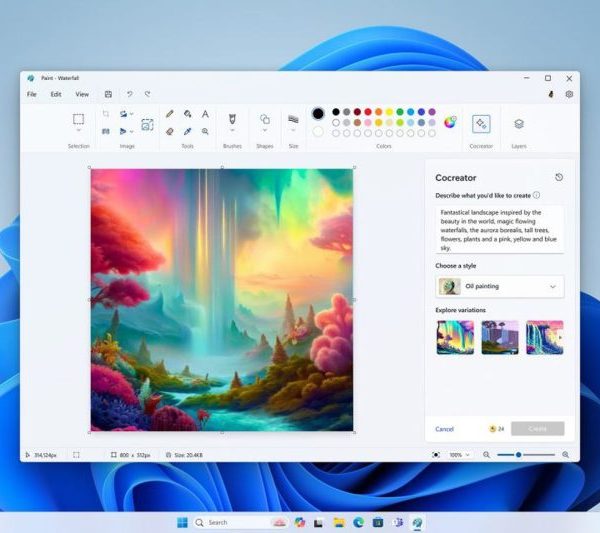Open the Edit menu
Screen dimensions: 600x533
click(x=56, y=94)
